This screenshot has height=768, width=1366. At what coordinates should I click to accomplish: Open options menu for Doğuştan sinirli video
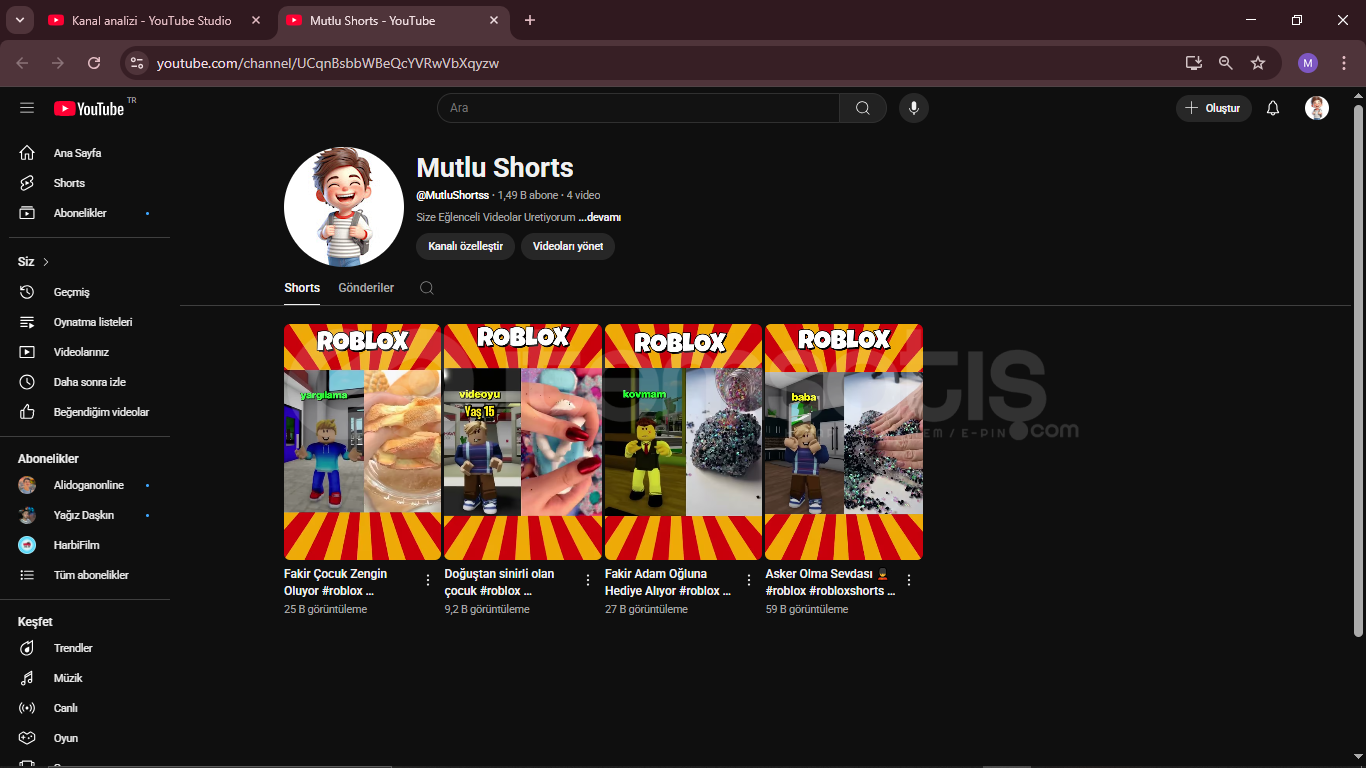coord(589,580)
